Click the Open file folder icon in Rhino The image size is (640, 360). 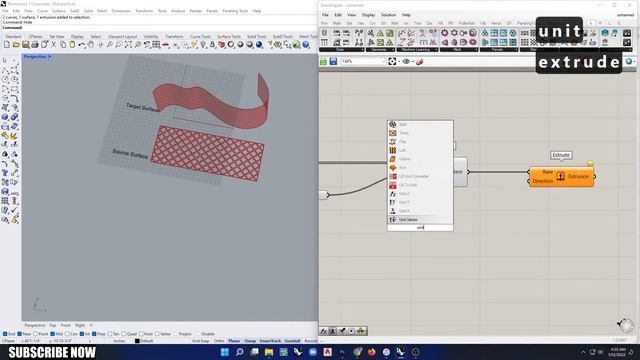16,44
